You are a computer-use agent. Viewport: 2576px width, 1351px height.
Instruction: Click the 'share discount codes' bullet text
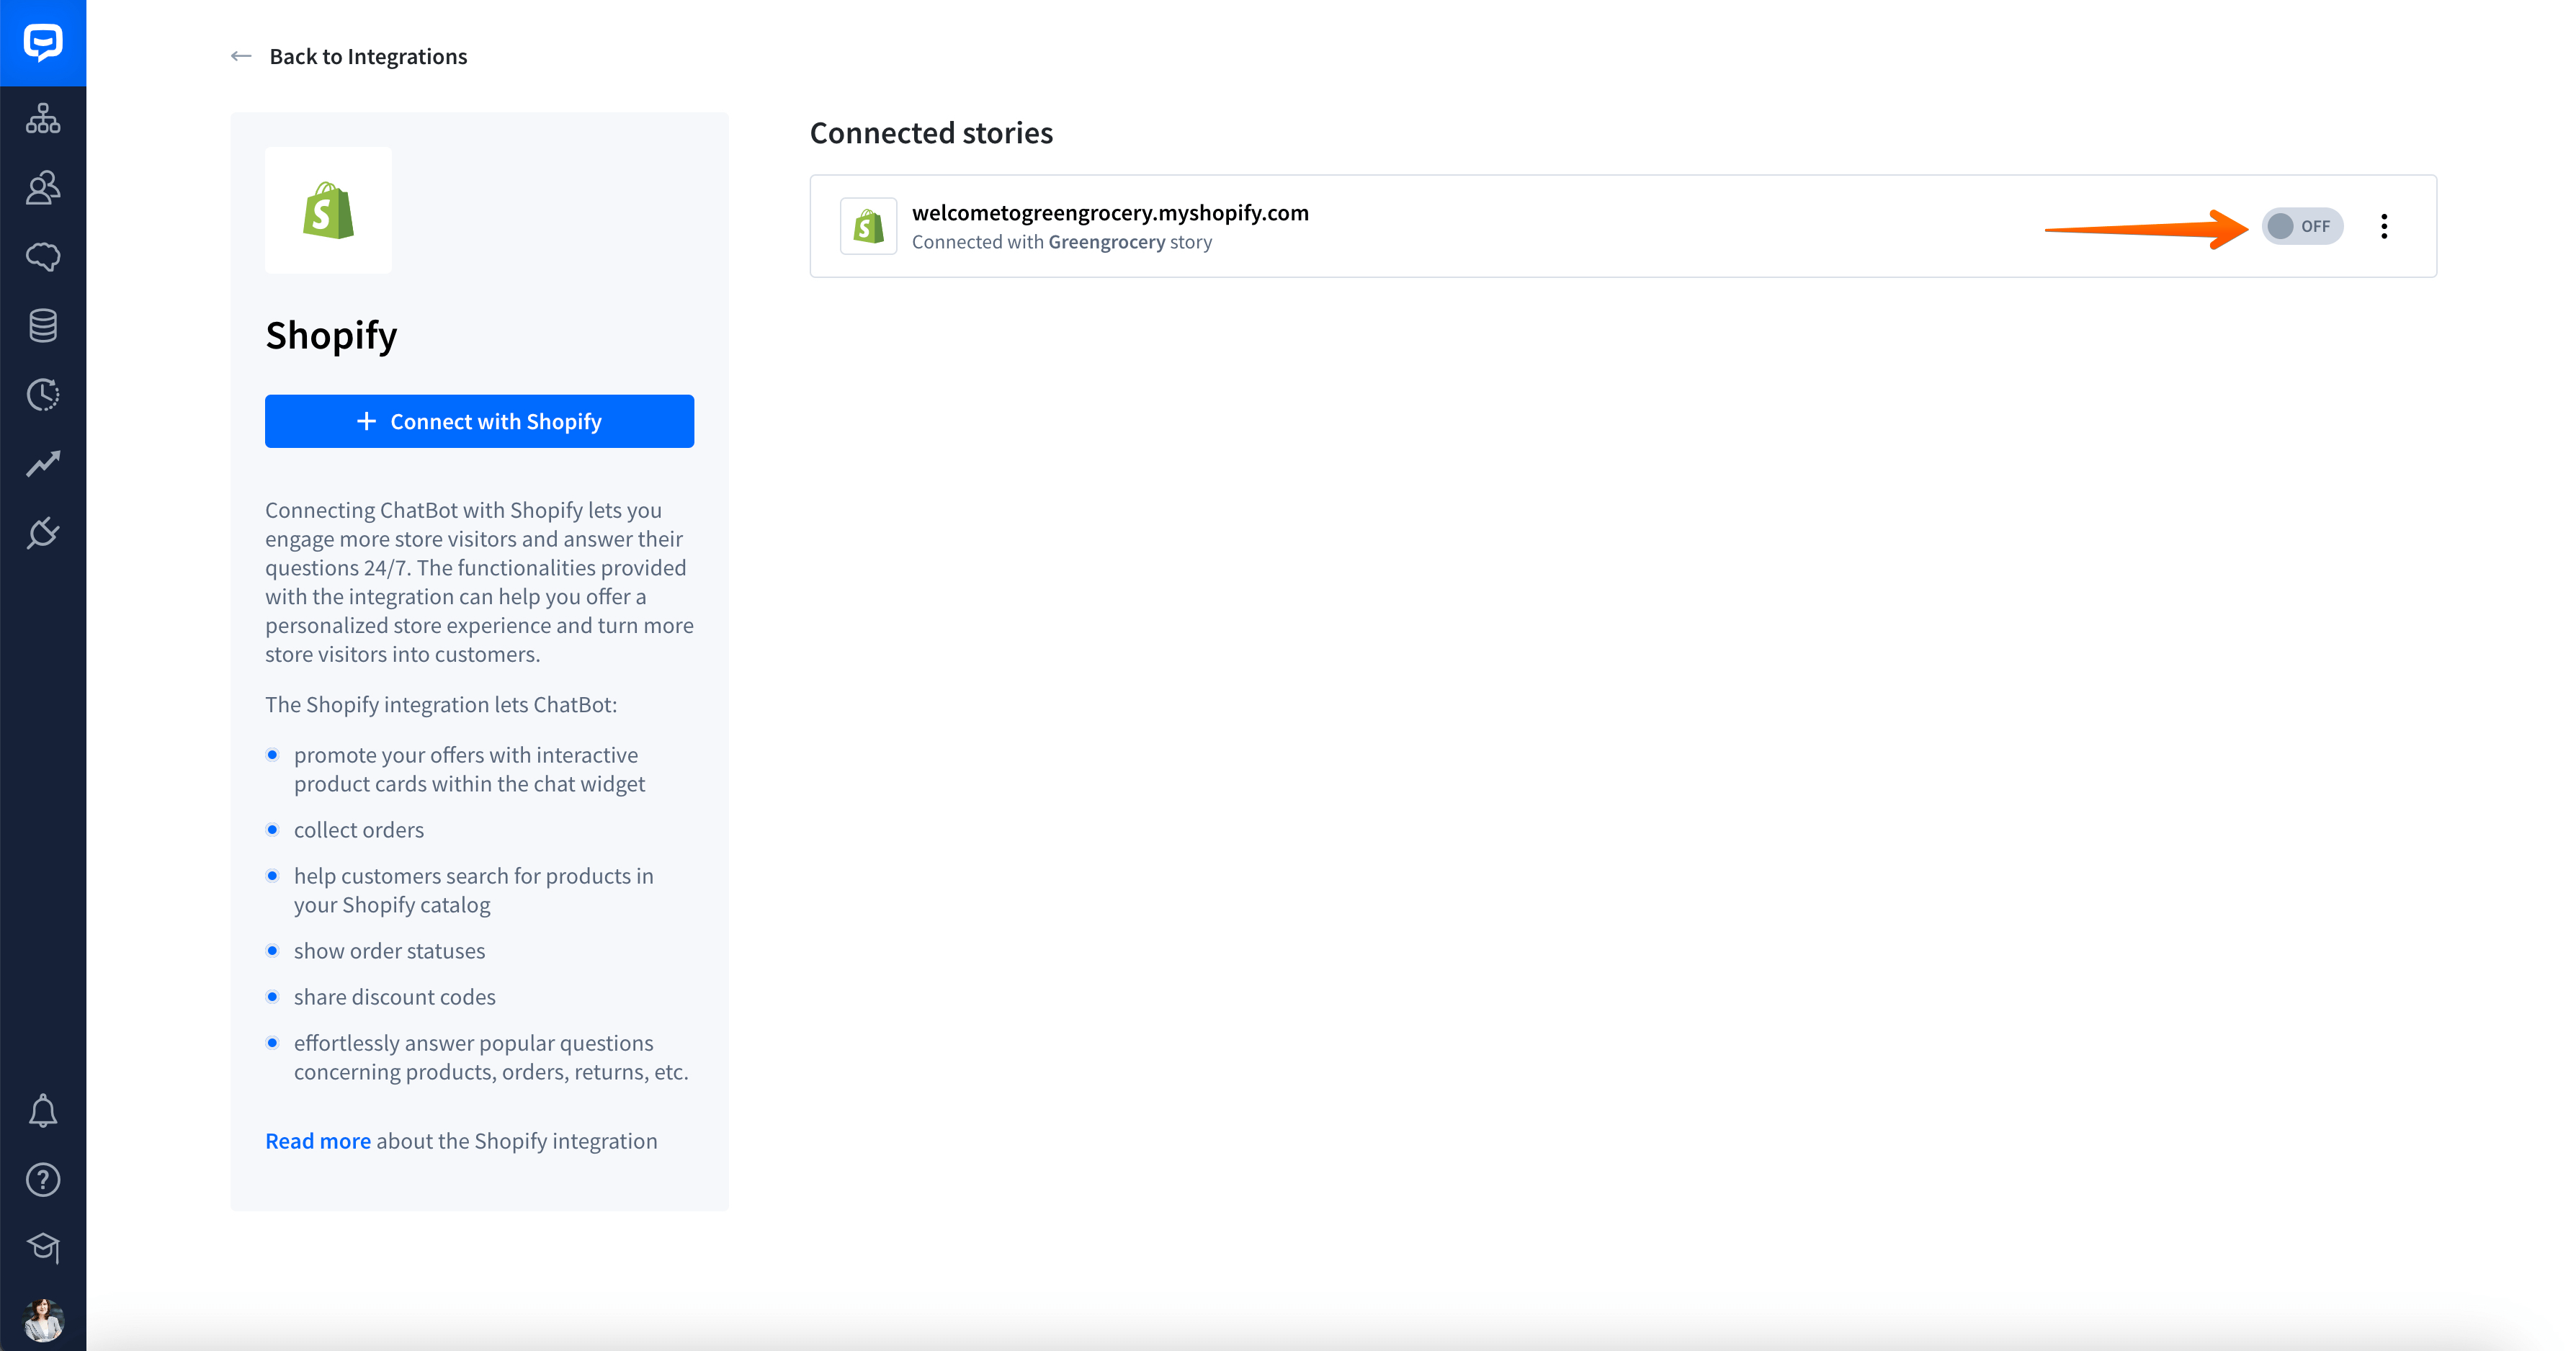coord(394,997)
